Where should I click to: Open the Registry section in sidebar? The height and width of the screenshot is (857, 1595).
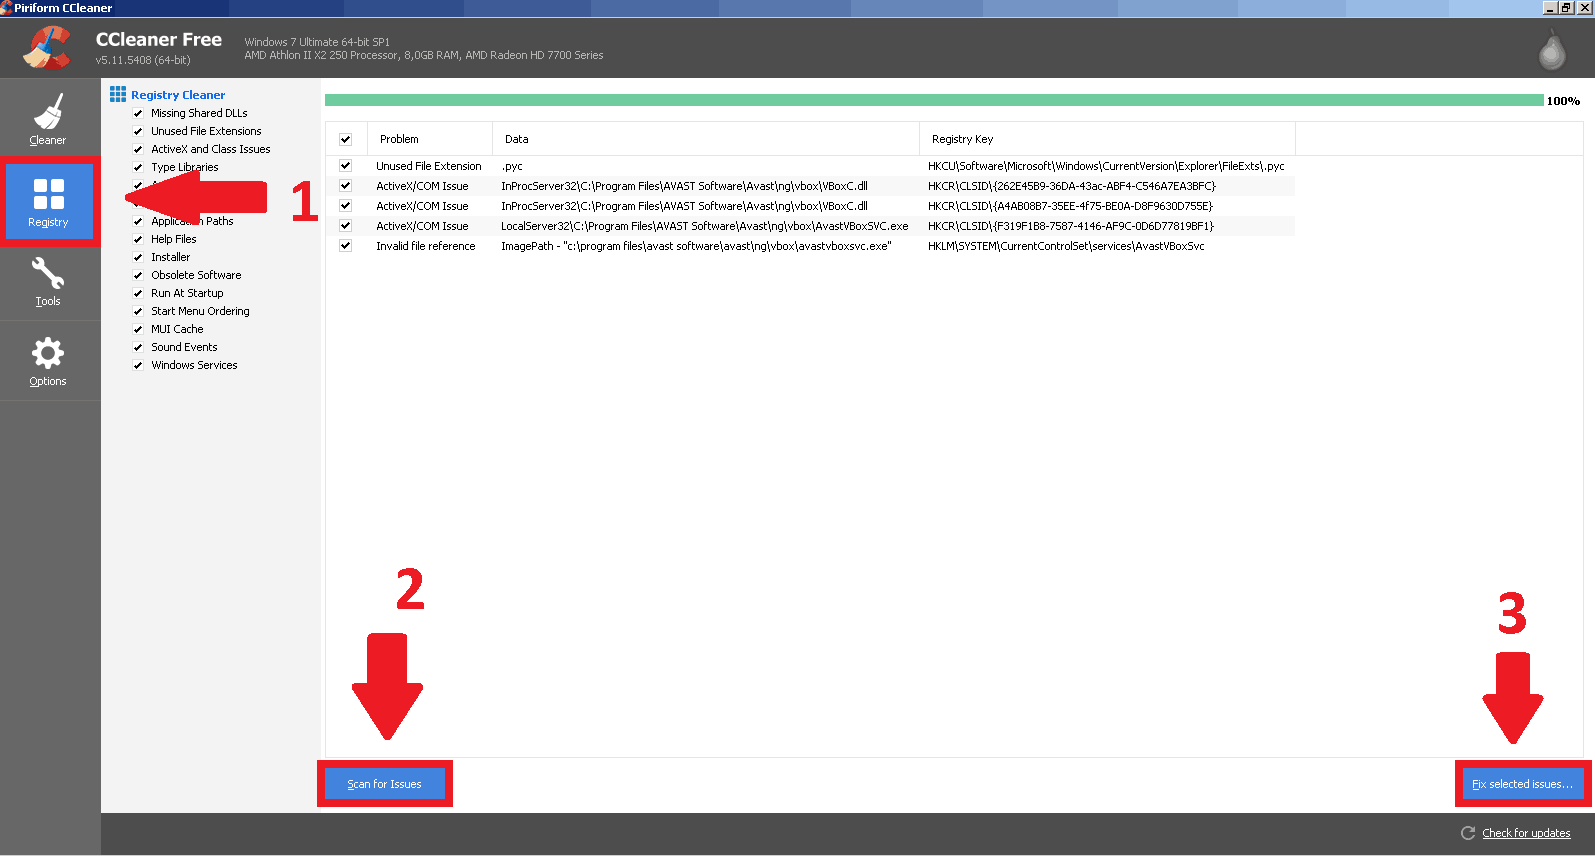pos(48,201)
